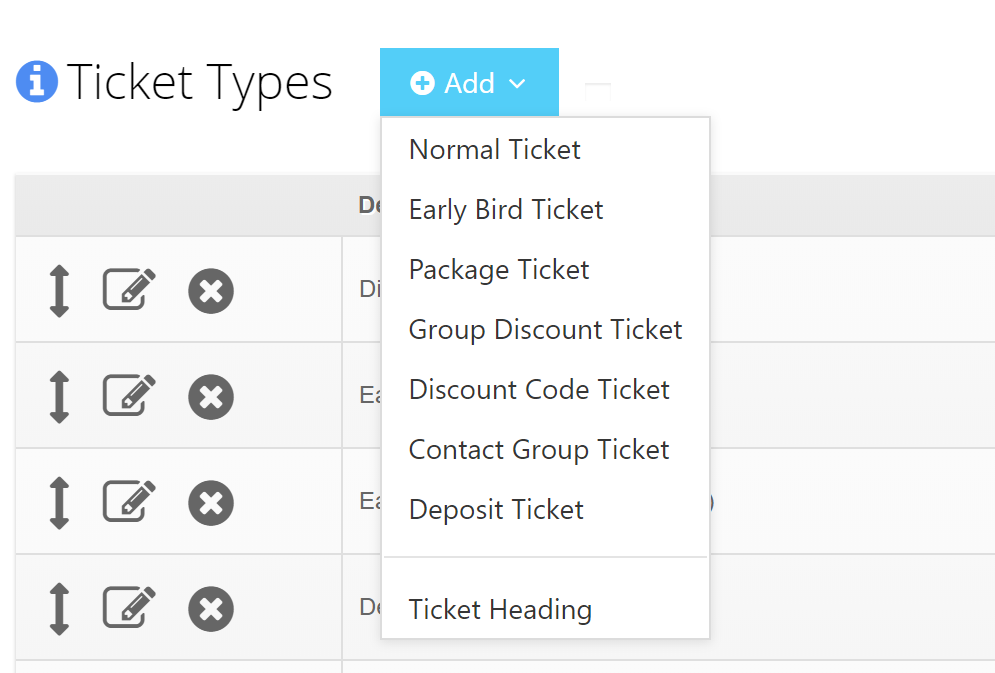
Task: Add a Group Discount Ticket
Action: click(x=545, y=330)
